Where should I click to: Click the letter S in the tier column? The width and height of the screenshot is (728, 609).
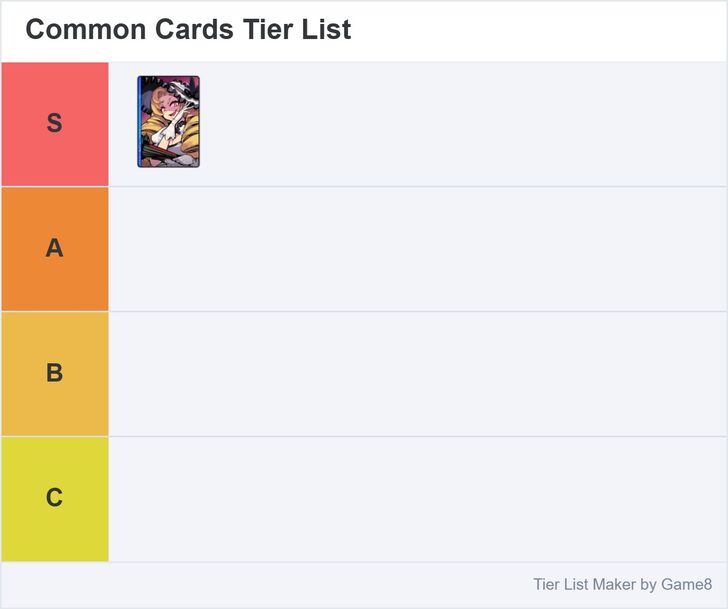[x=55, y=124]
